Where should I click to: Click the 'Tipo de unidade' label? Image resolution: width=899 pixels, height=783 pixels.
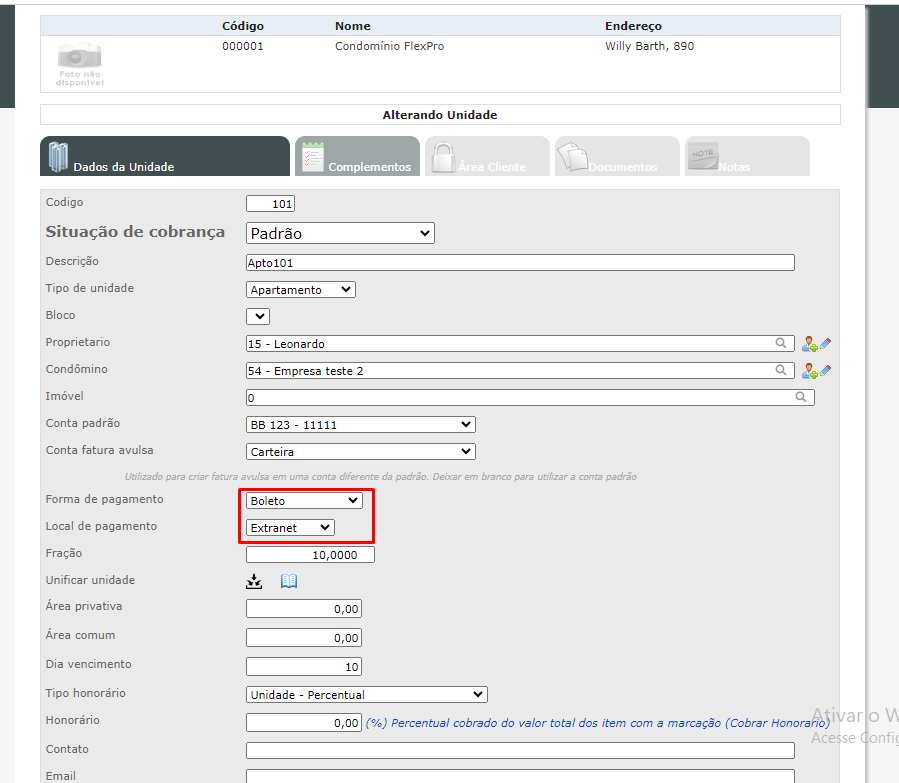point(89,288)
